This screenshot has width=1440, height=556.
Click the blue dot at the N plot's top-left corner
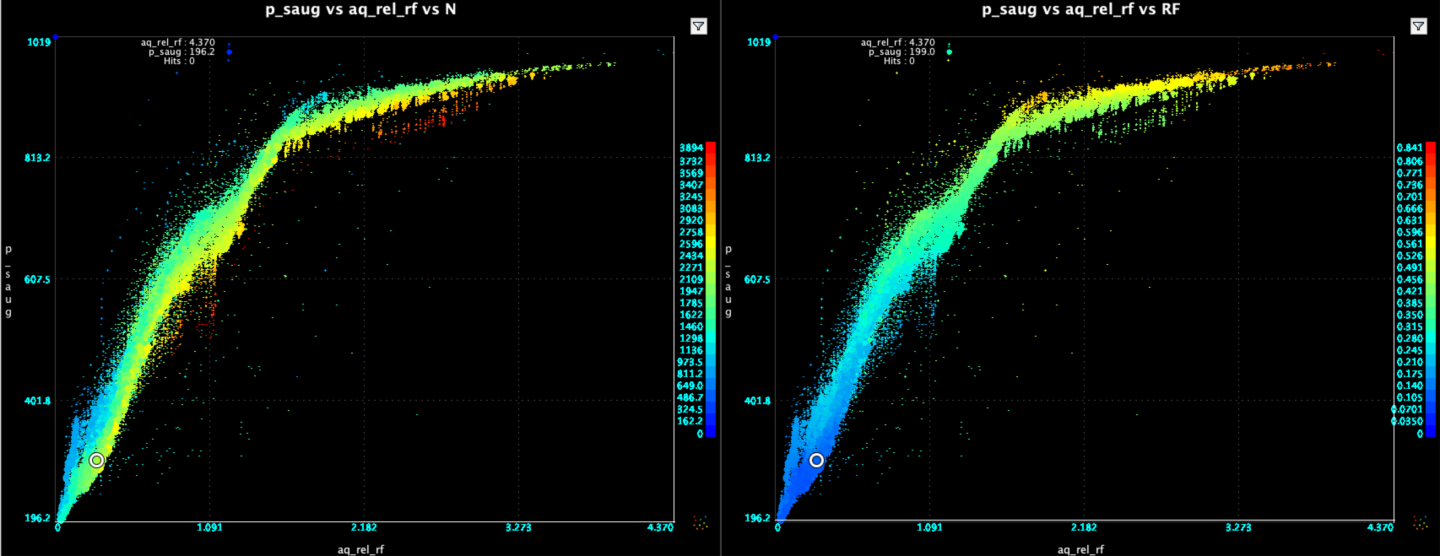pyautogui.click(x=57, y=37)
